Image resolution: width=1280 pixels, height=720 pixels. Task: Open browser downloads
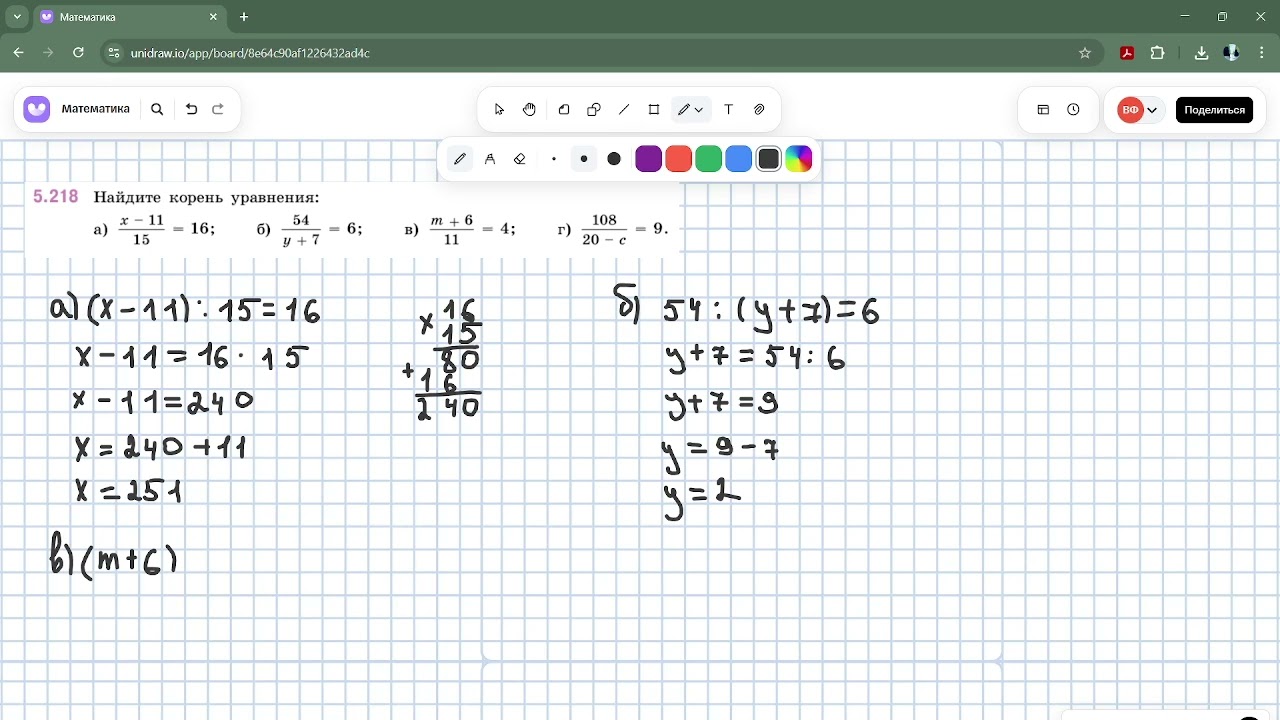coord(1202,53)
